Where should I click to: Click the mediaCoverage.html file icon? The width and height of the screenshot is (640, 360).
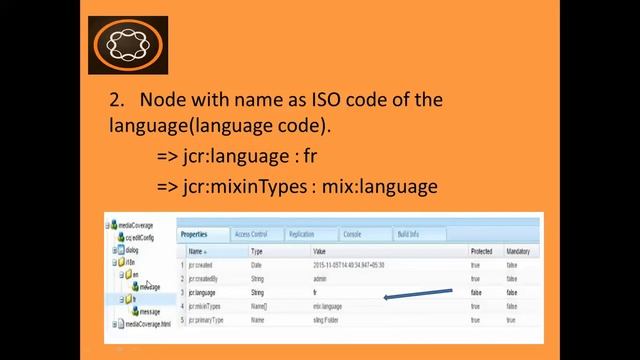(x=121, y=324)
